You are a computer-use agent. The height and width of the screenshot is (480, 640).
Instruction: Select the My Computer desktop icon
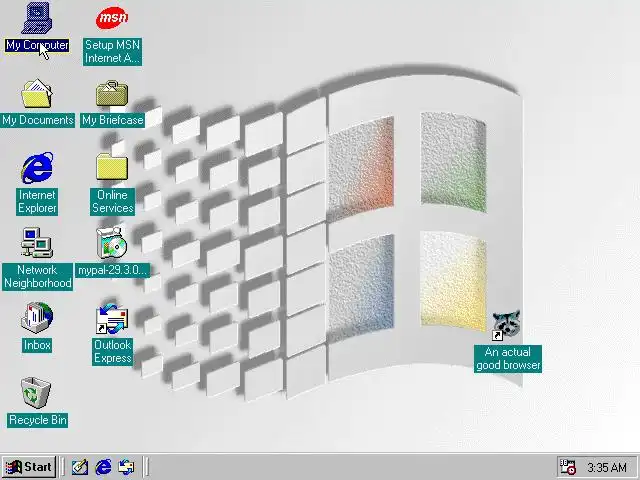(37, 19)
